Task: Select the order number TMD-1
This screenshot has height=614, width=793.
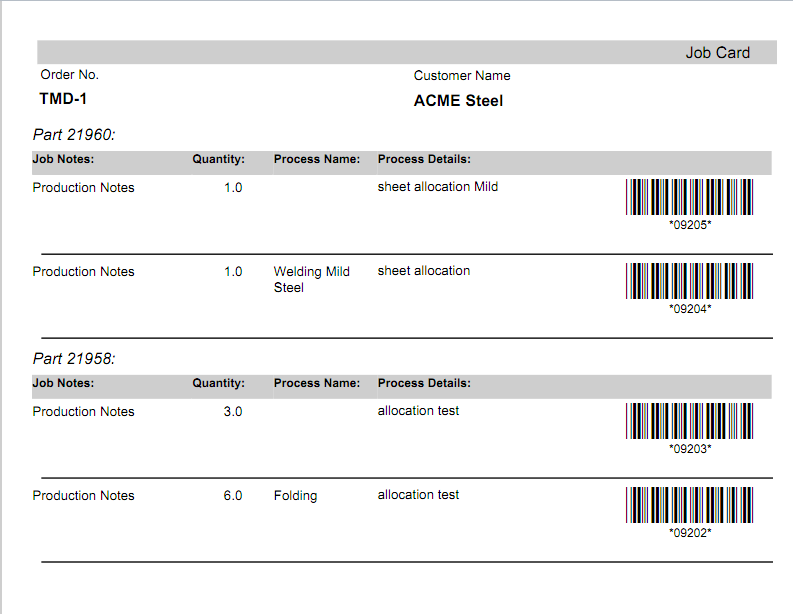Action: click(x=64, y=99)
